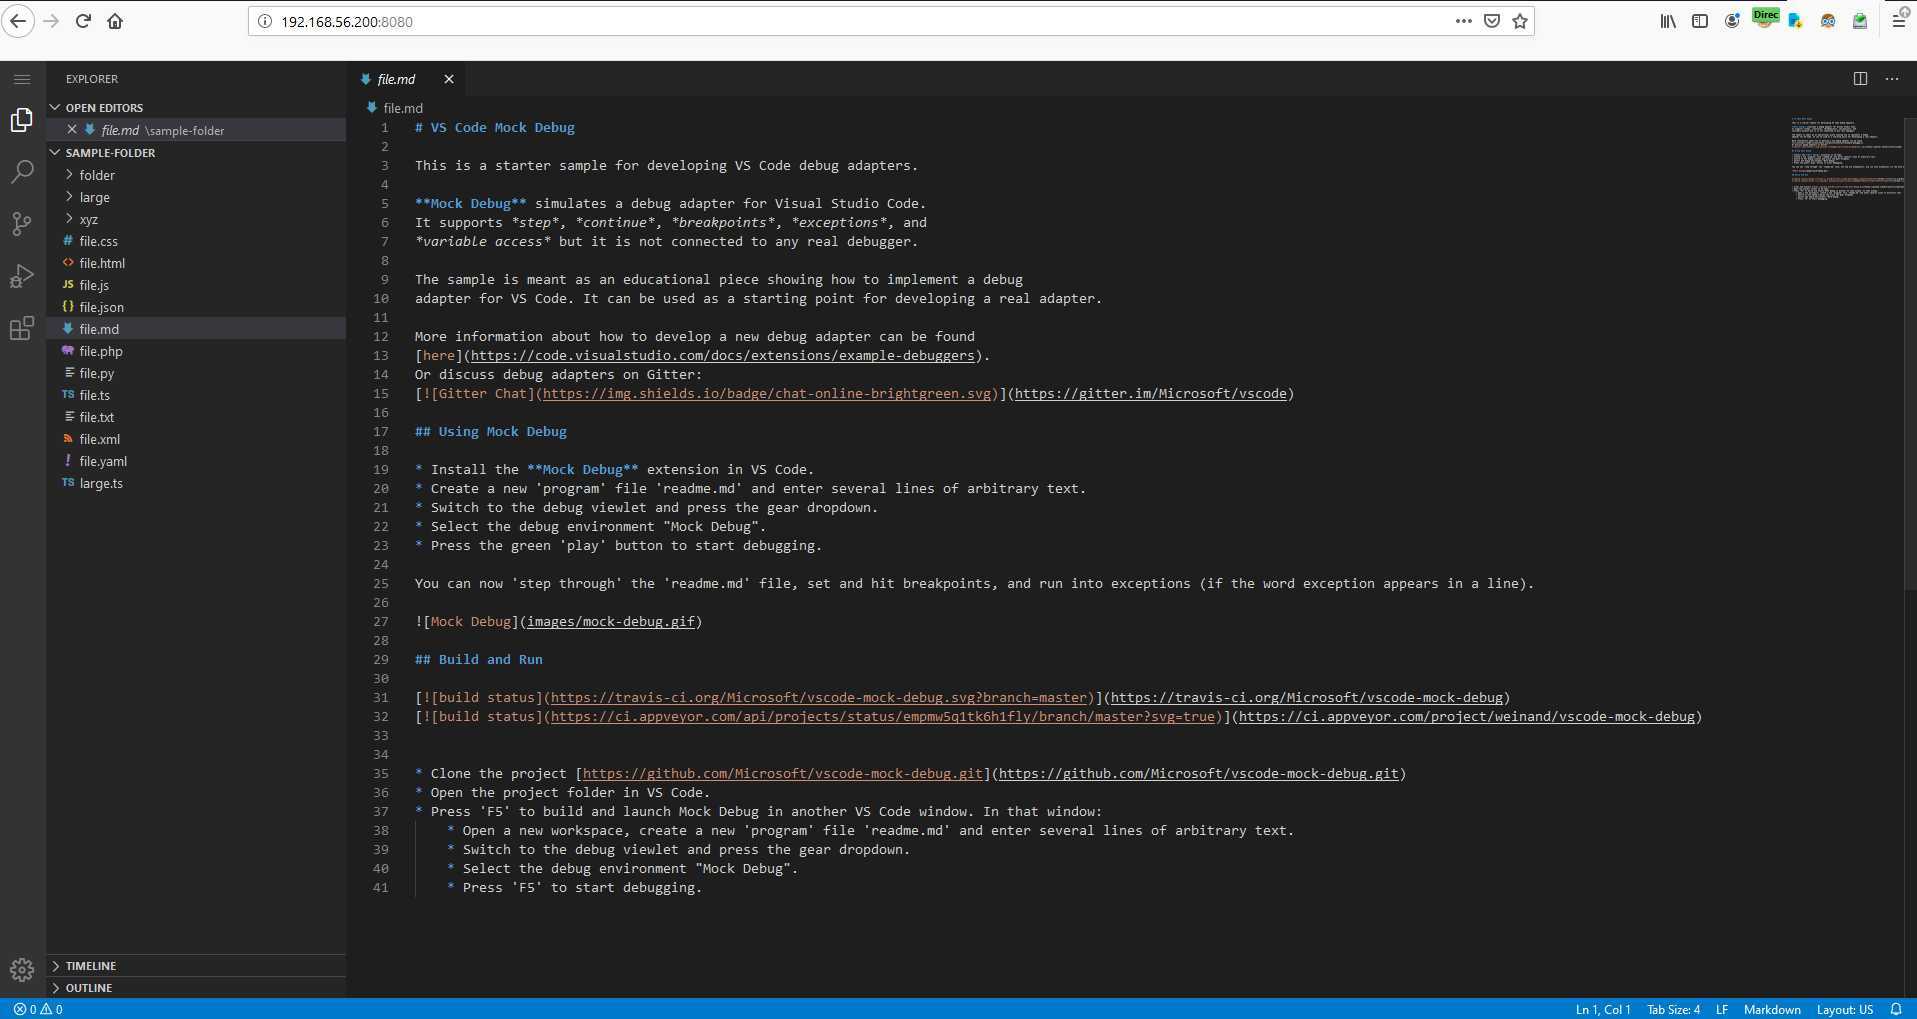
Task: Change 'Tab Size: 4' indentation setting
Action: pyautogui.click(x=1673, y=1009)
